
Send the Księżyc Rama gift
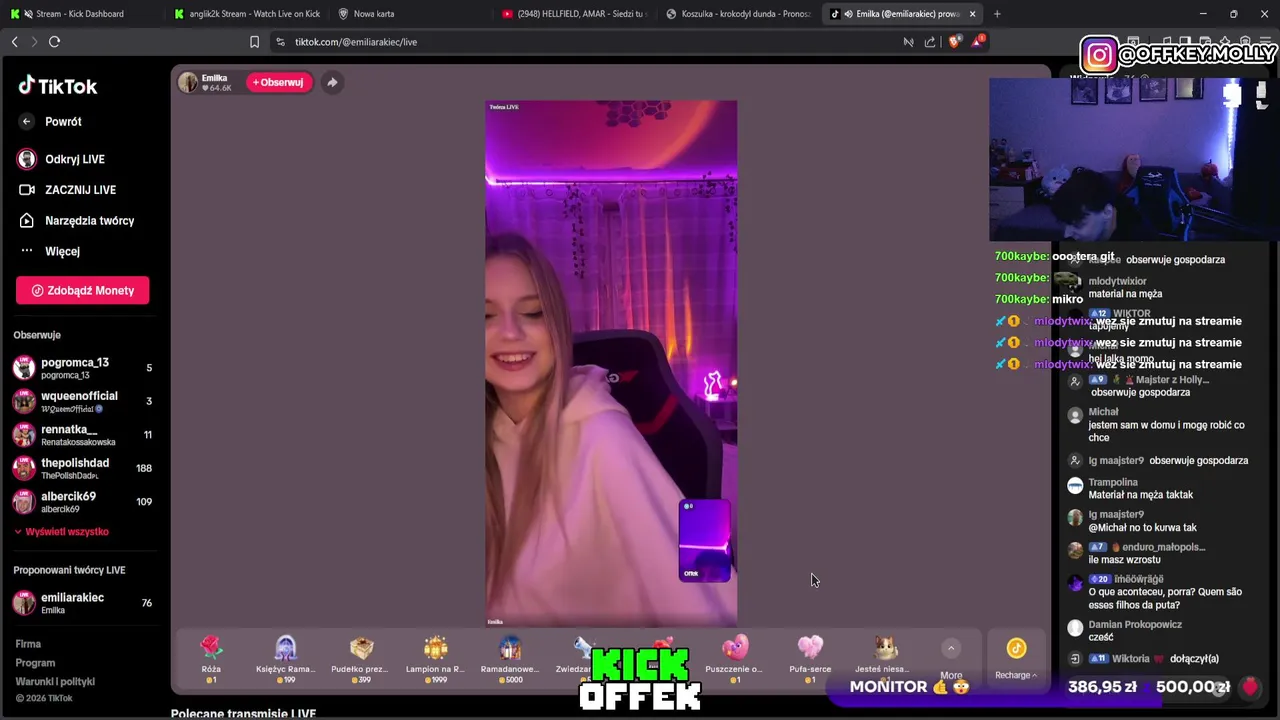tap(285, 659)
